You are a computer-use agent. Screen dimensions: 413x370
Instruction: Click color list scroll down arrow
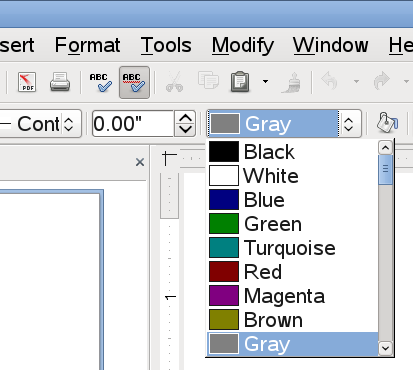coord(386,348)
